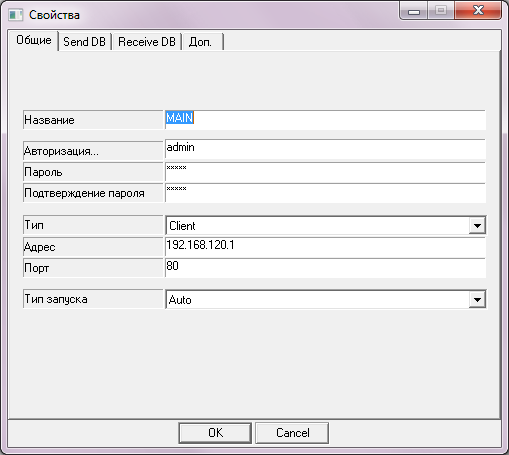Expand the Тип запуска dropdown arrow

(477, 299)
